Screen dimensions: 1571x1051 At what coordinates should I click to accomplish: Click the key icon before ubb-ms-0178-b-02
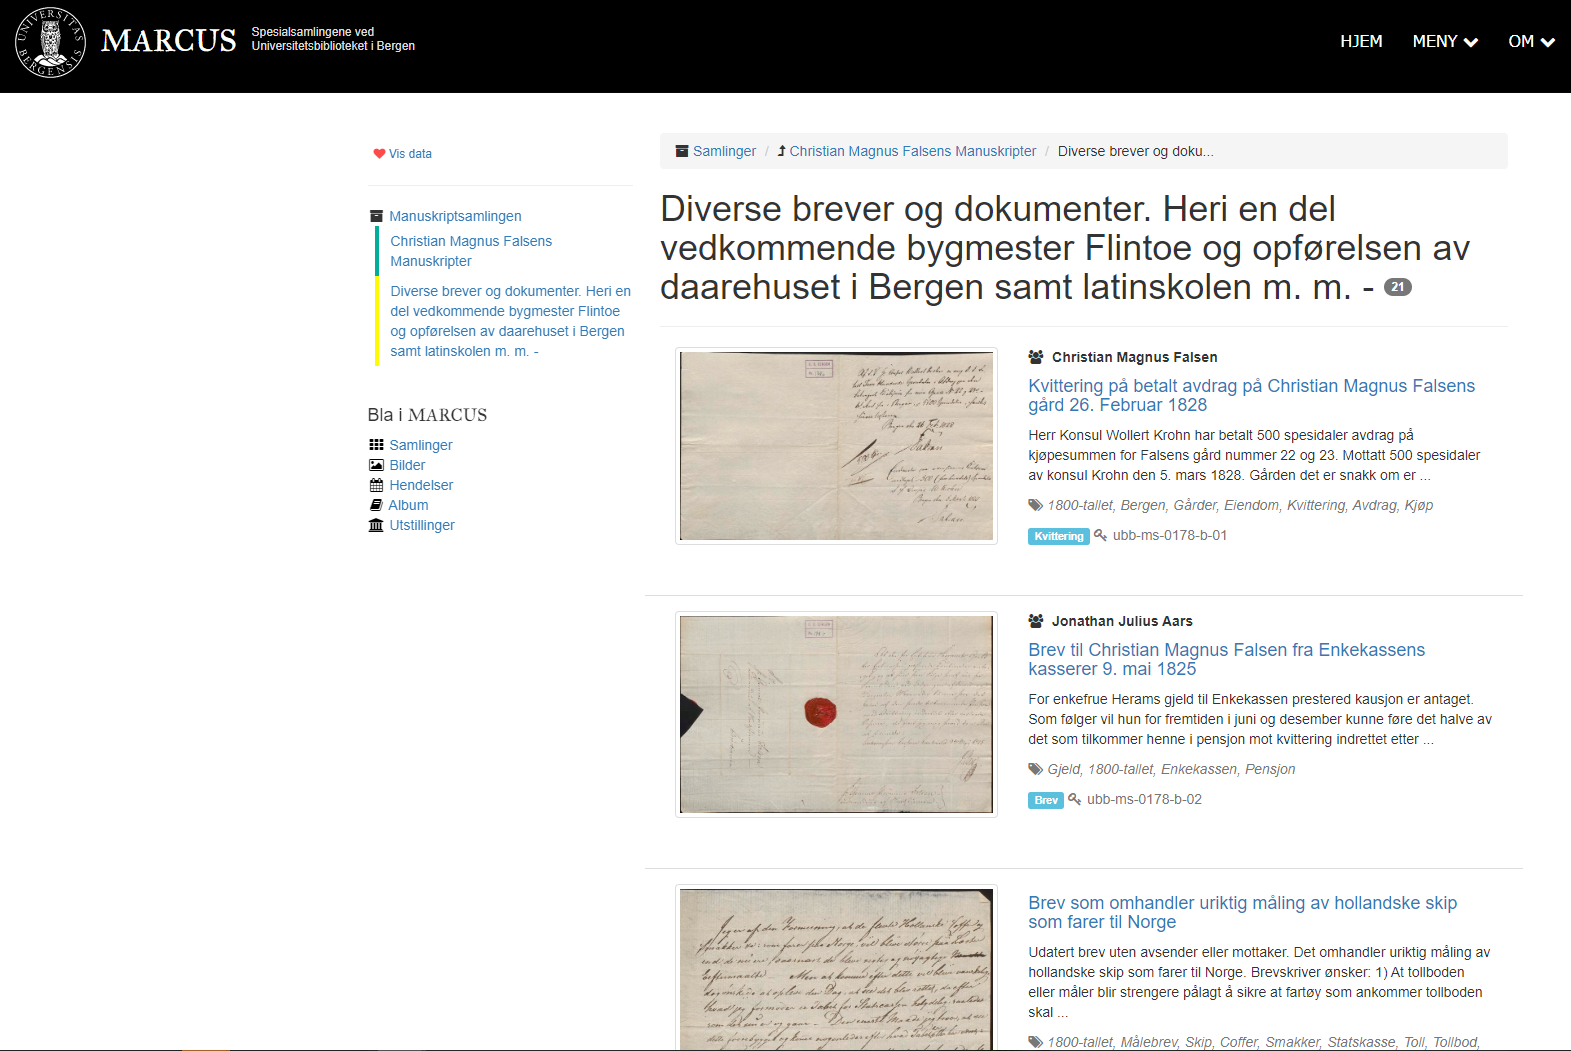(x=1075, y=799)
